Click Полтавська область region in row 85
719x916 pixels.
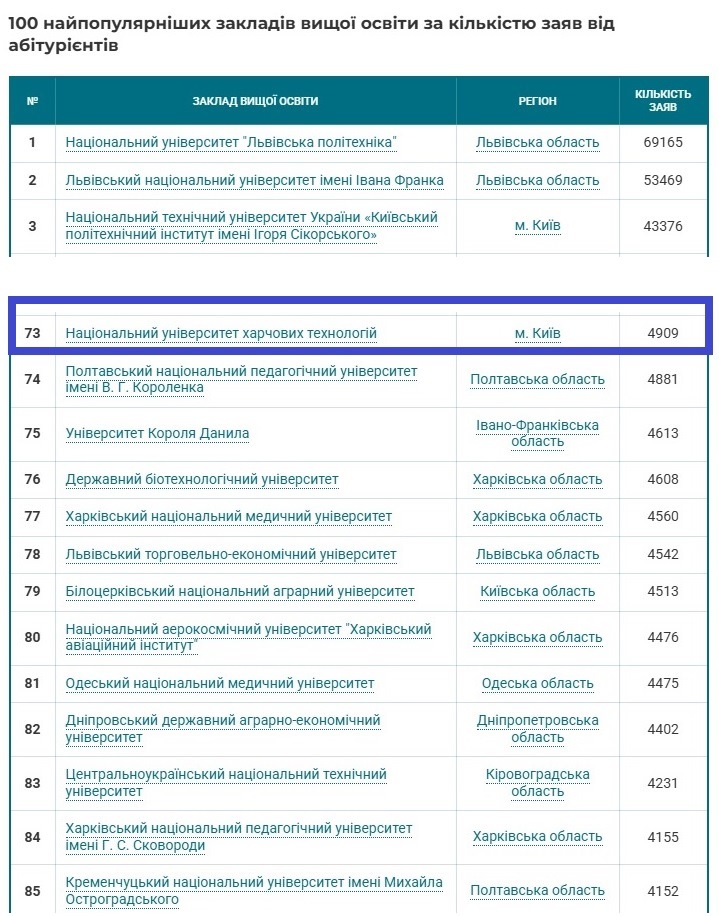(x=537, y=891)
